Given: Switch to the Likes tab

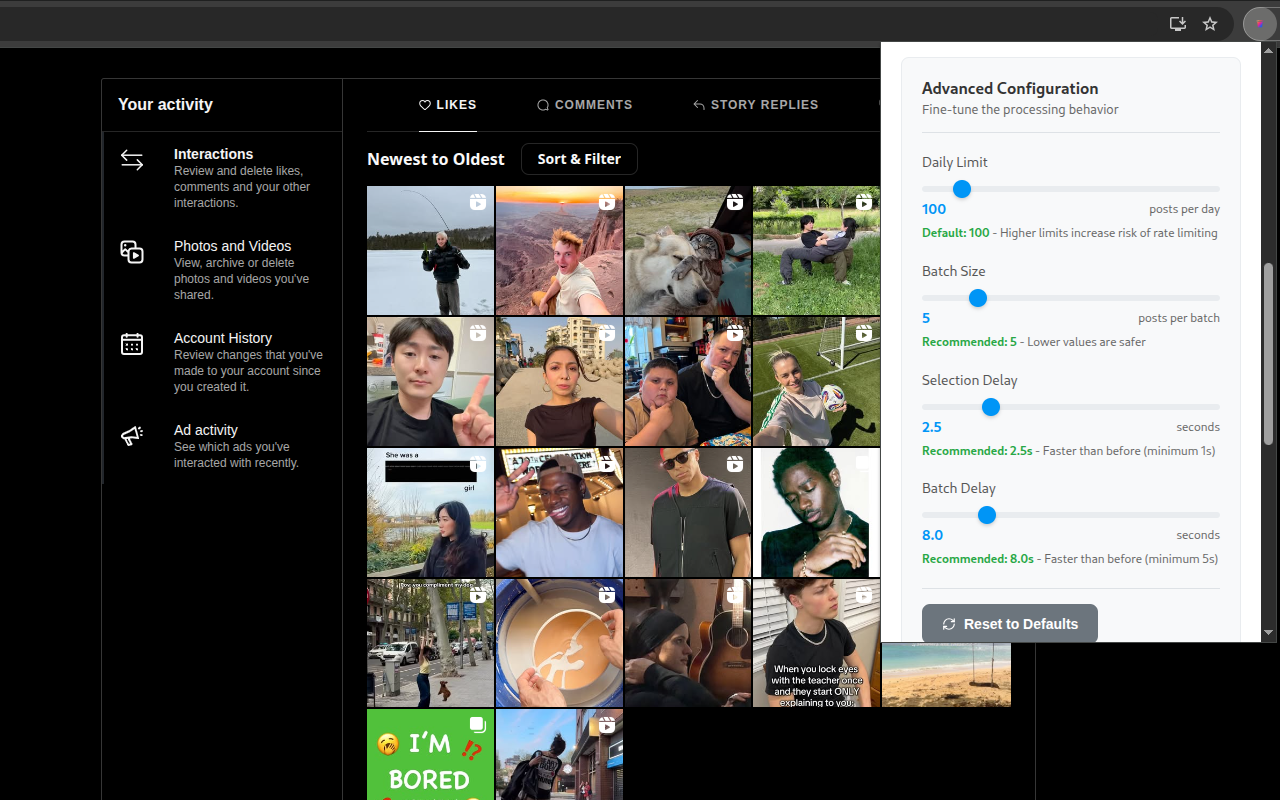Looking at the screenshot, I should click(x=447, y=105).
